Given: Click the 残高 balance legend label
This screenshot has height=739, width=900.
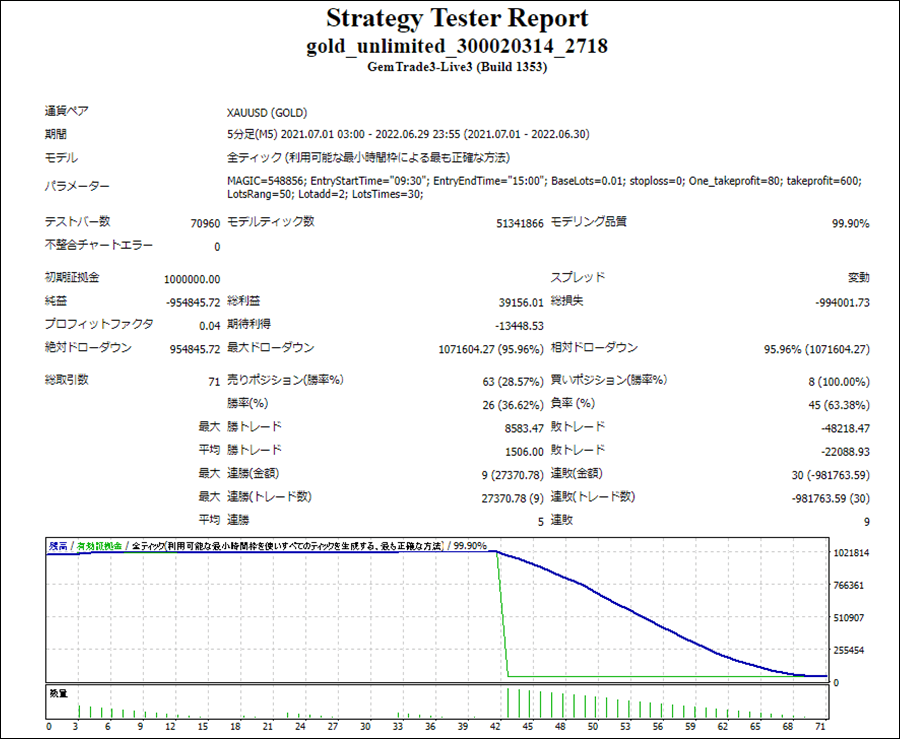Looking at the screenshot, I should click(x=58, y=546).
